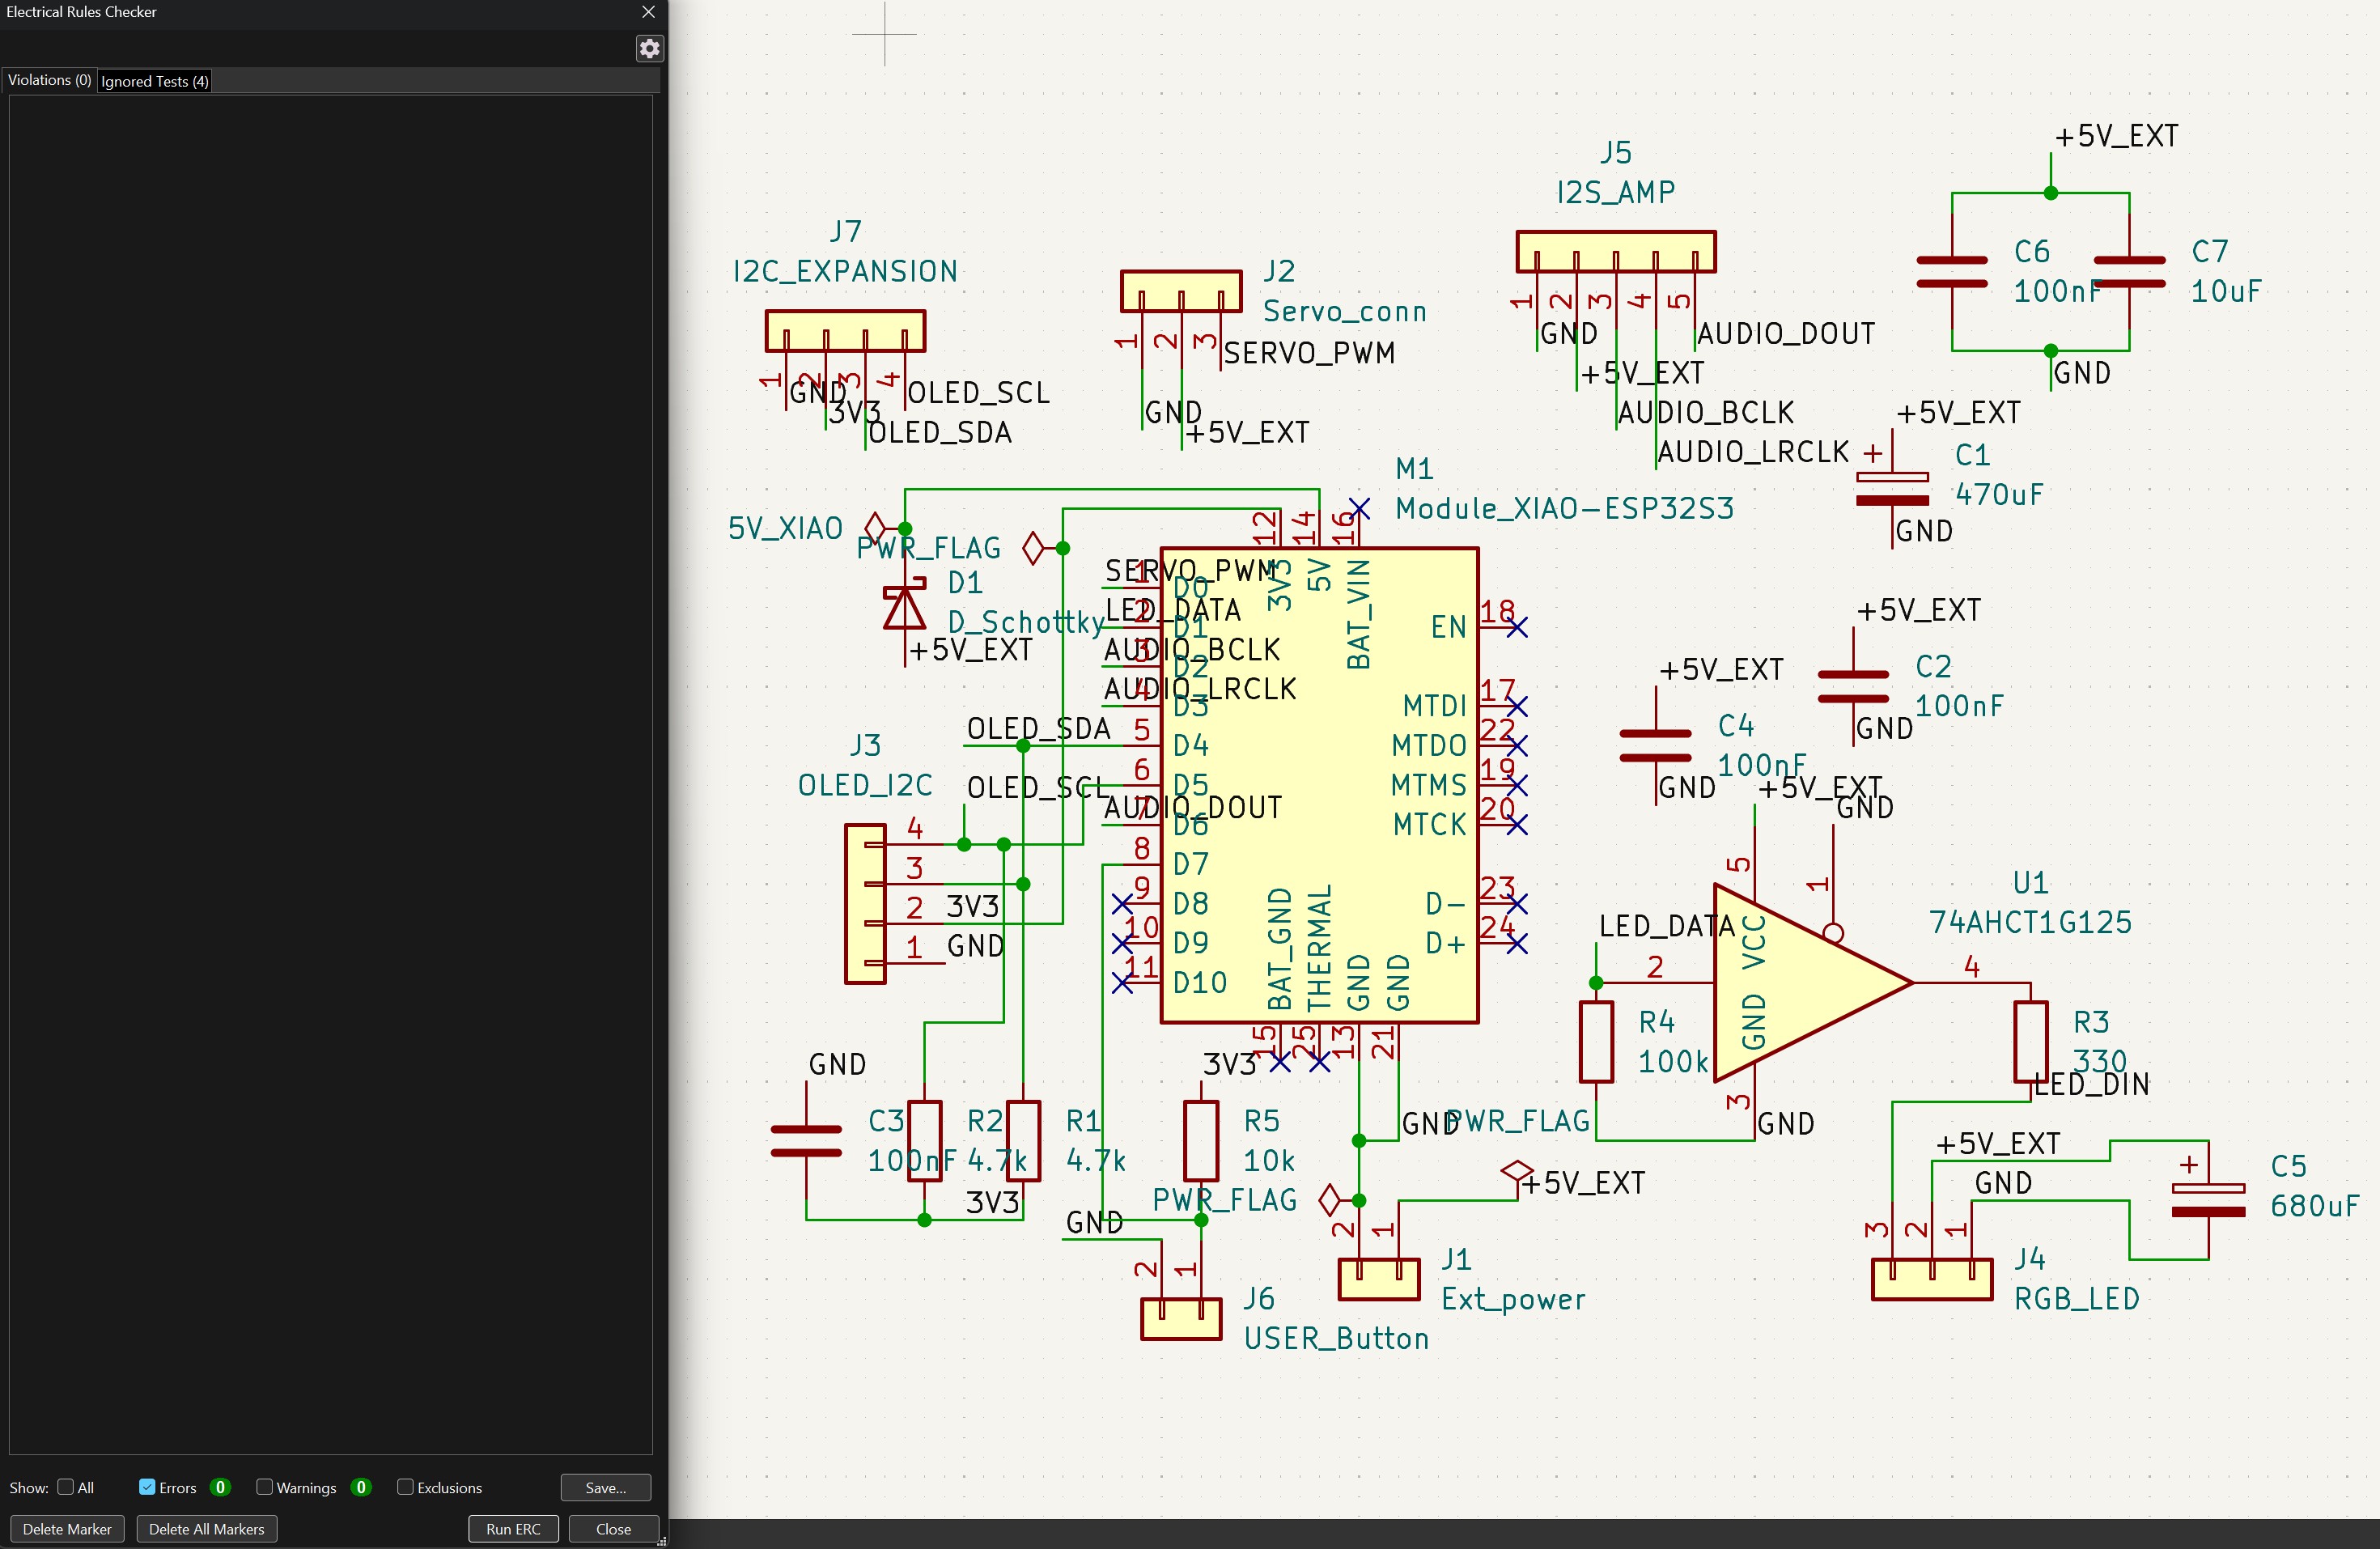
Task: Select the C1 470uF polarized capacitor symbol
Action: tap(1892, 489)
